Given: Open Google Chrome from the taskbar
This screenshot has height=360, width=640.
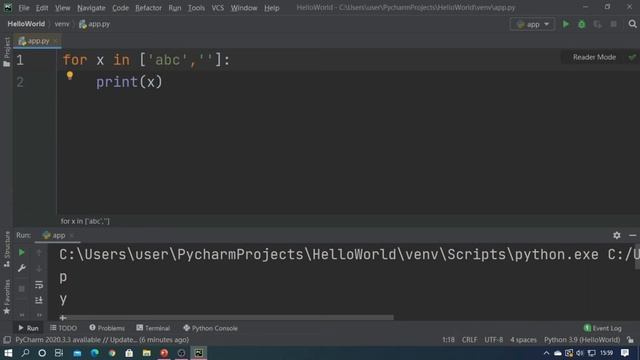Looking at the screenshot, I should tap(112, 353).
